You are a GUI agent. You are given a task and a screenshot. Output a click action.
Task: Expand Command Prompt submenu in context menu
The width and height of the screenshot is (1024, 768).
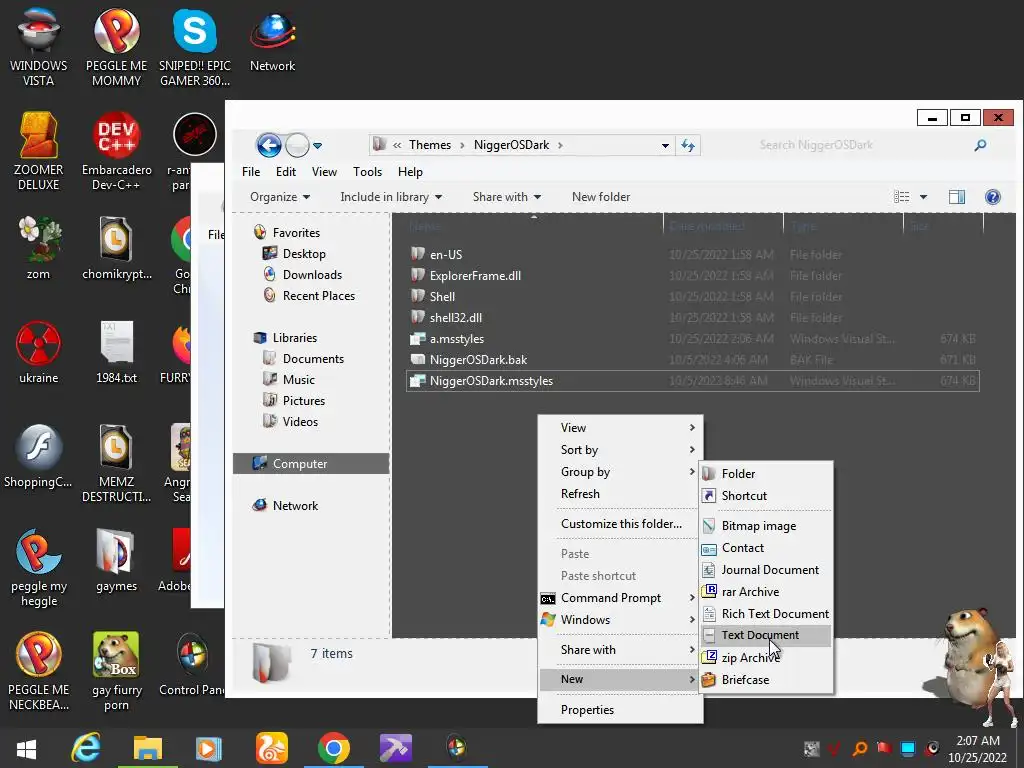pyautogui.click(x=620, y=598)
